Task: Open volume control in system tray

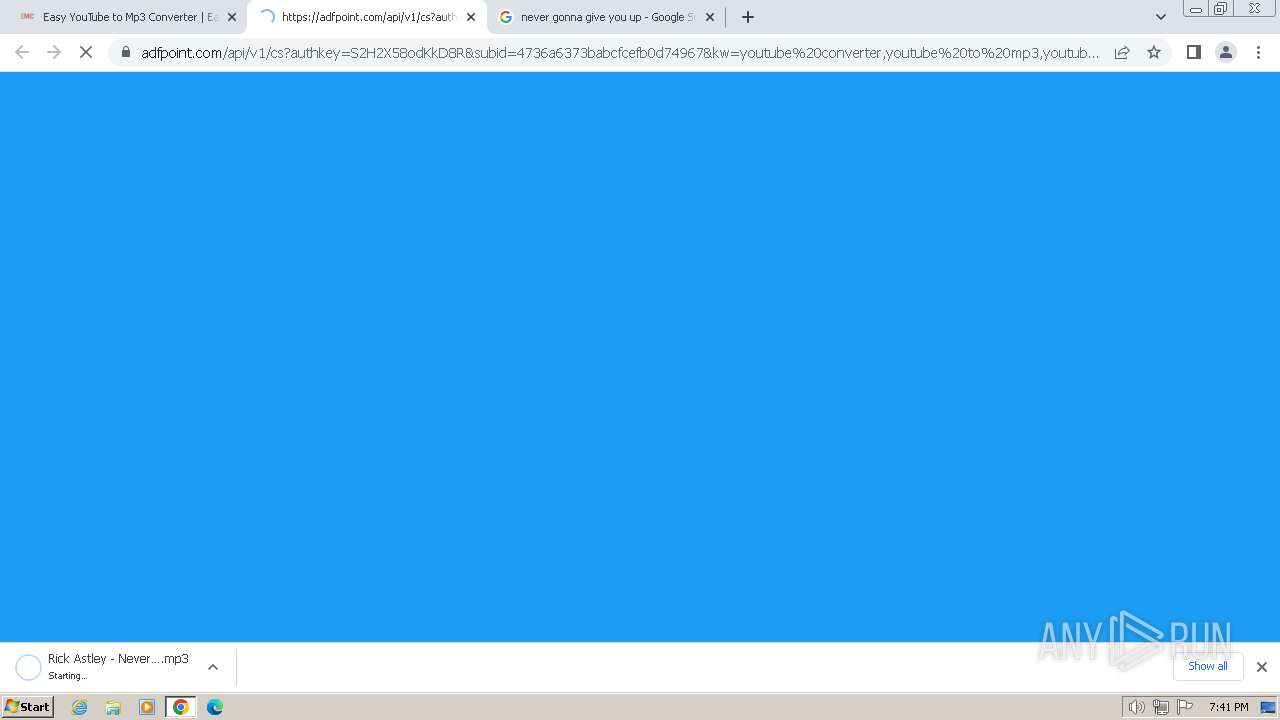Action: point(1136,707)
